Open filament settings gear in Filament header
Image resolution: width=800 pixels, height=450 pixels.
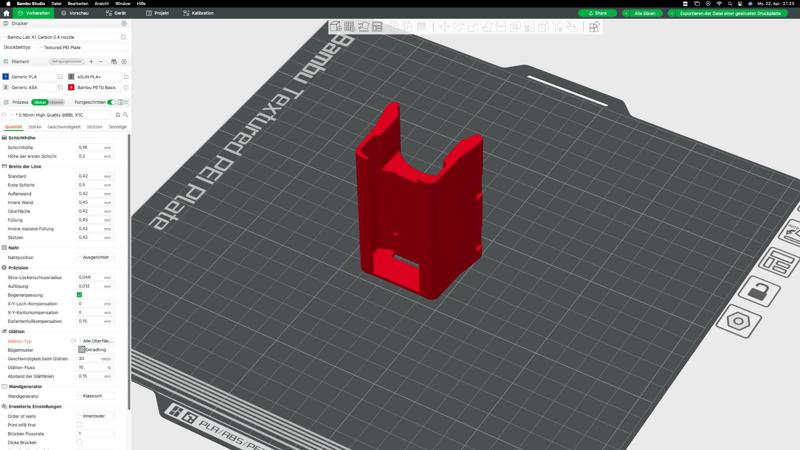[124, 62]
